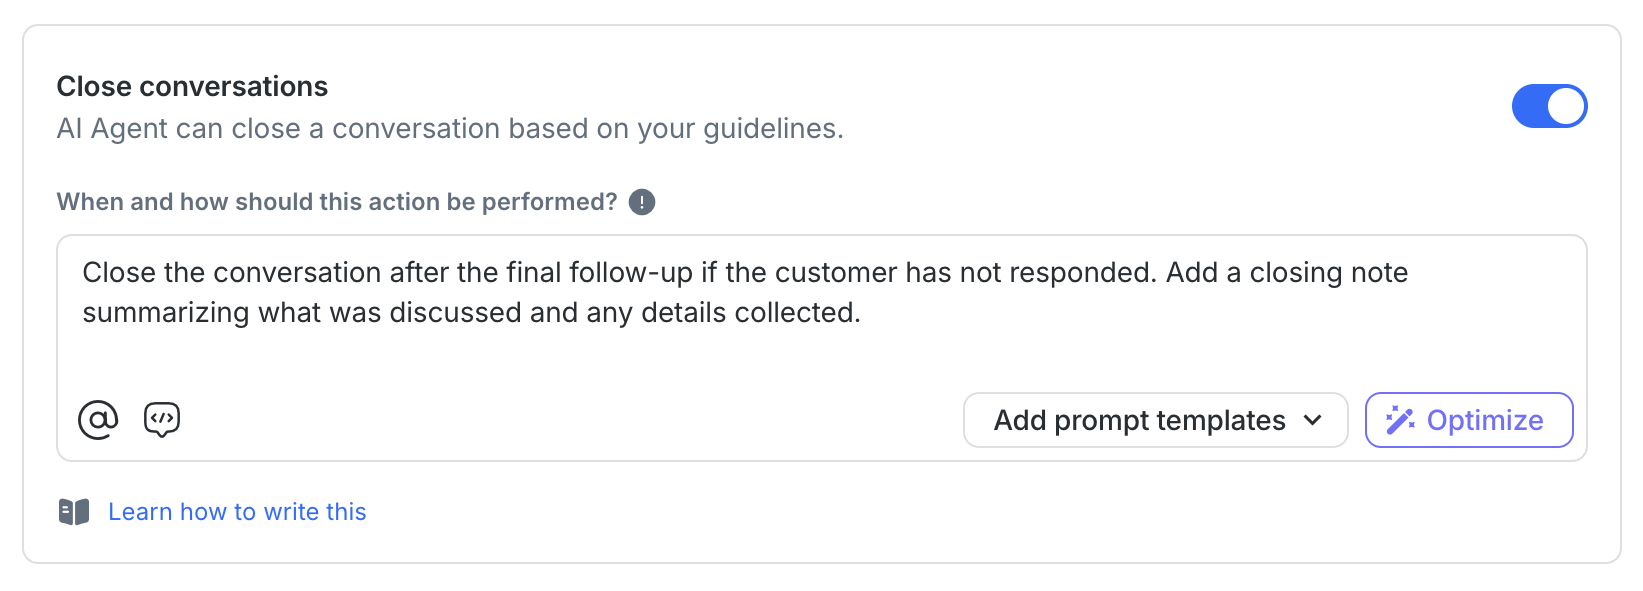Click the Add prompt templates label text
This screenshot has height=591, width=1643.
(1139, 420)
